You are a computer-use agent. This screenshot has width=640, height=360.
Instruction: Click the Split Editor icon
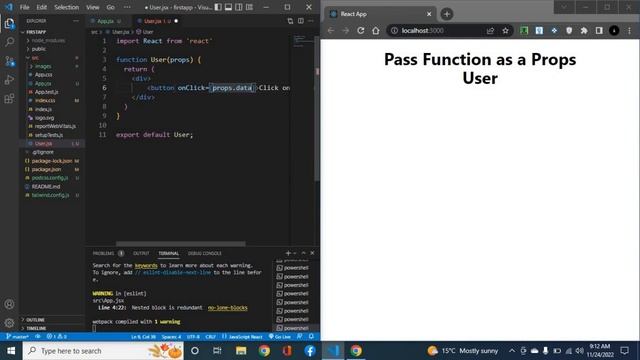(x=301, y=21)
